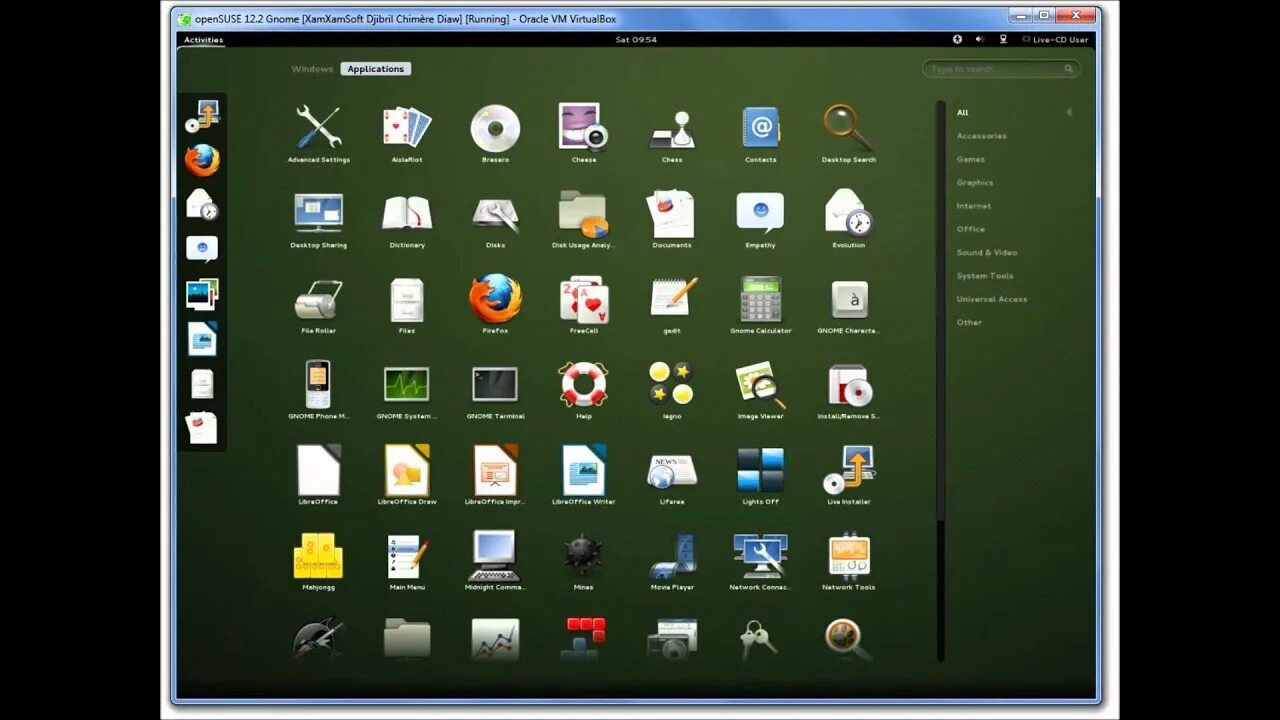Launch the Dictionary app

point(407,219)
